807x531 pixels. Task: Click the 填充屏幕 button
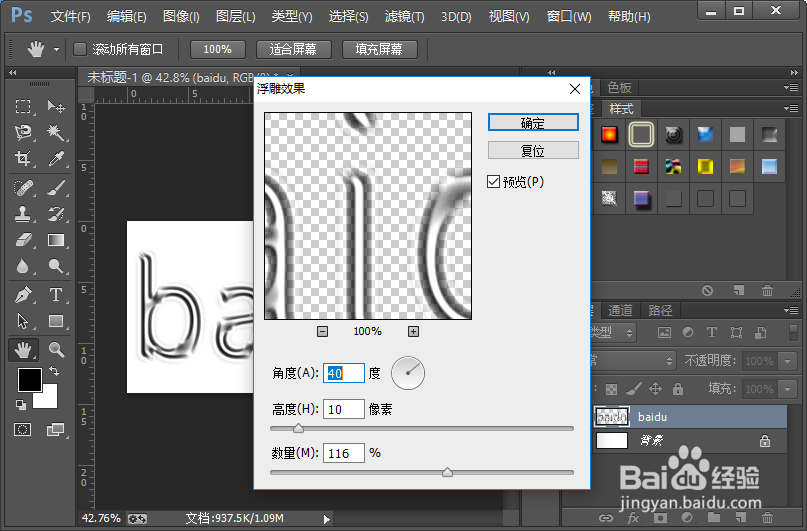click(379, 49)
